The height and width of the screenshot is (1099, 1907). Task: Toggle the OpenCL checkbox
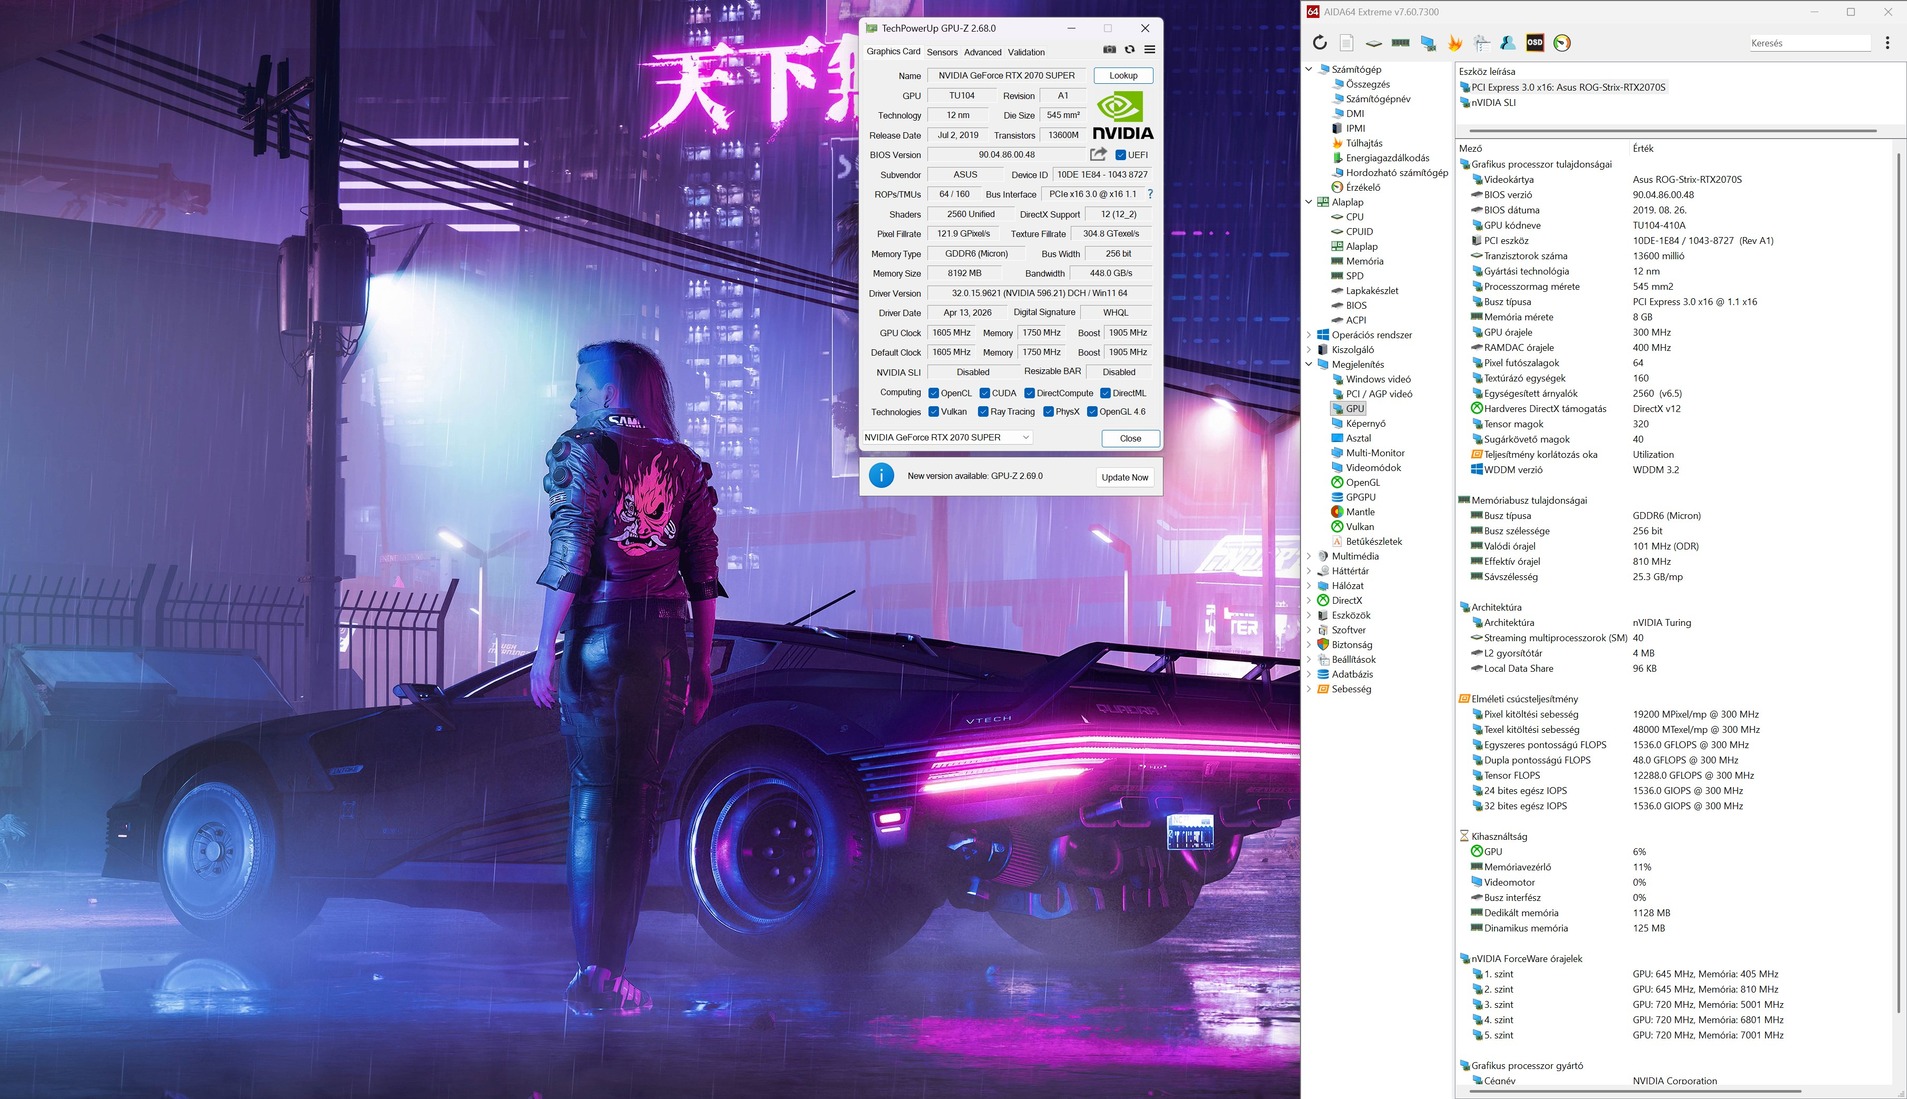click(x=933, y=393)
